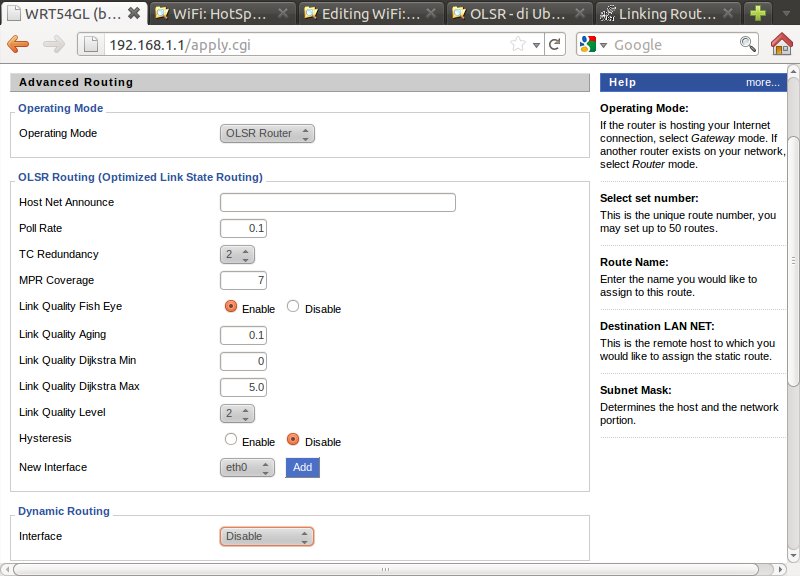
Task: Click the MPR Coverage input field
Action: [x=243, y=281]
